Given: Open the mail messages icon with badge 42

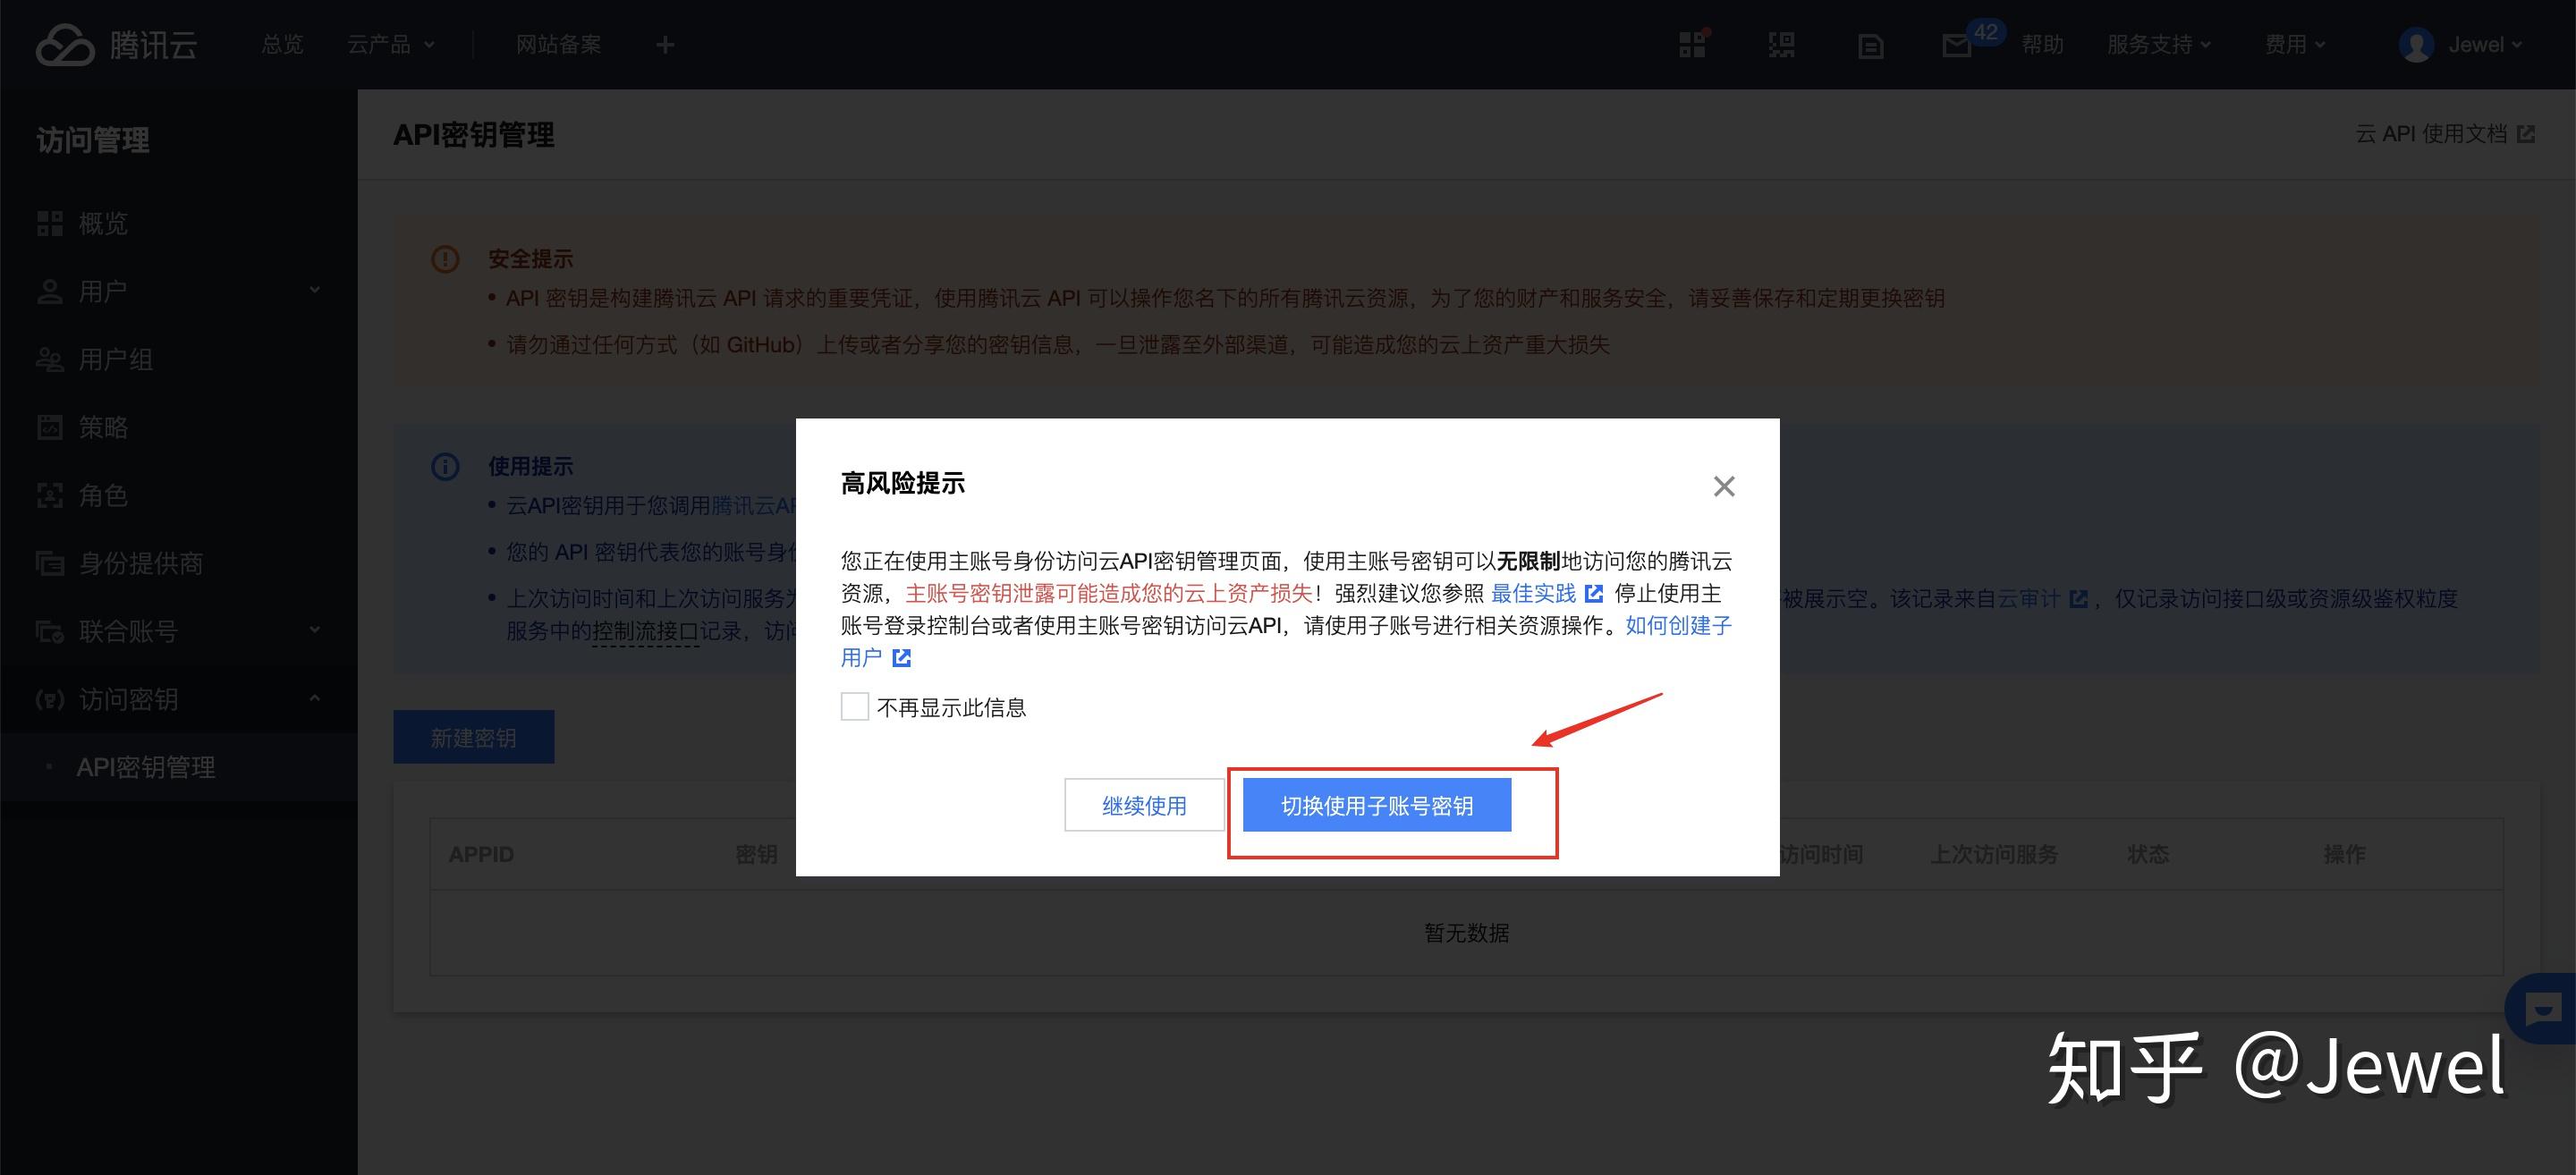Looking at the screenshot, I should pos(1958,45).
